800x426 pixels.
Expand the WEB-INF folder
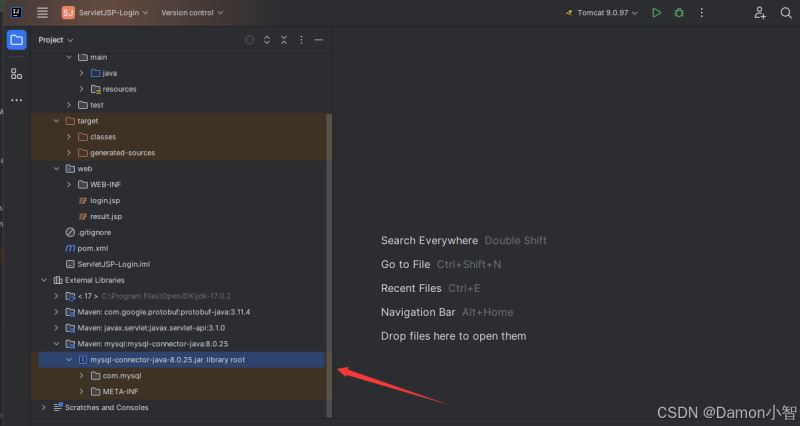click(x=70, y=184)
